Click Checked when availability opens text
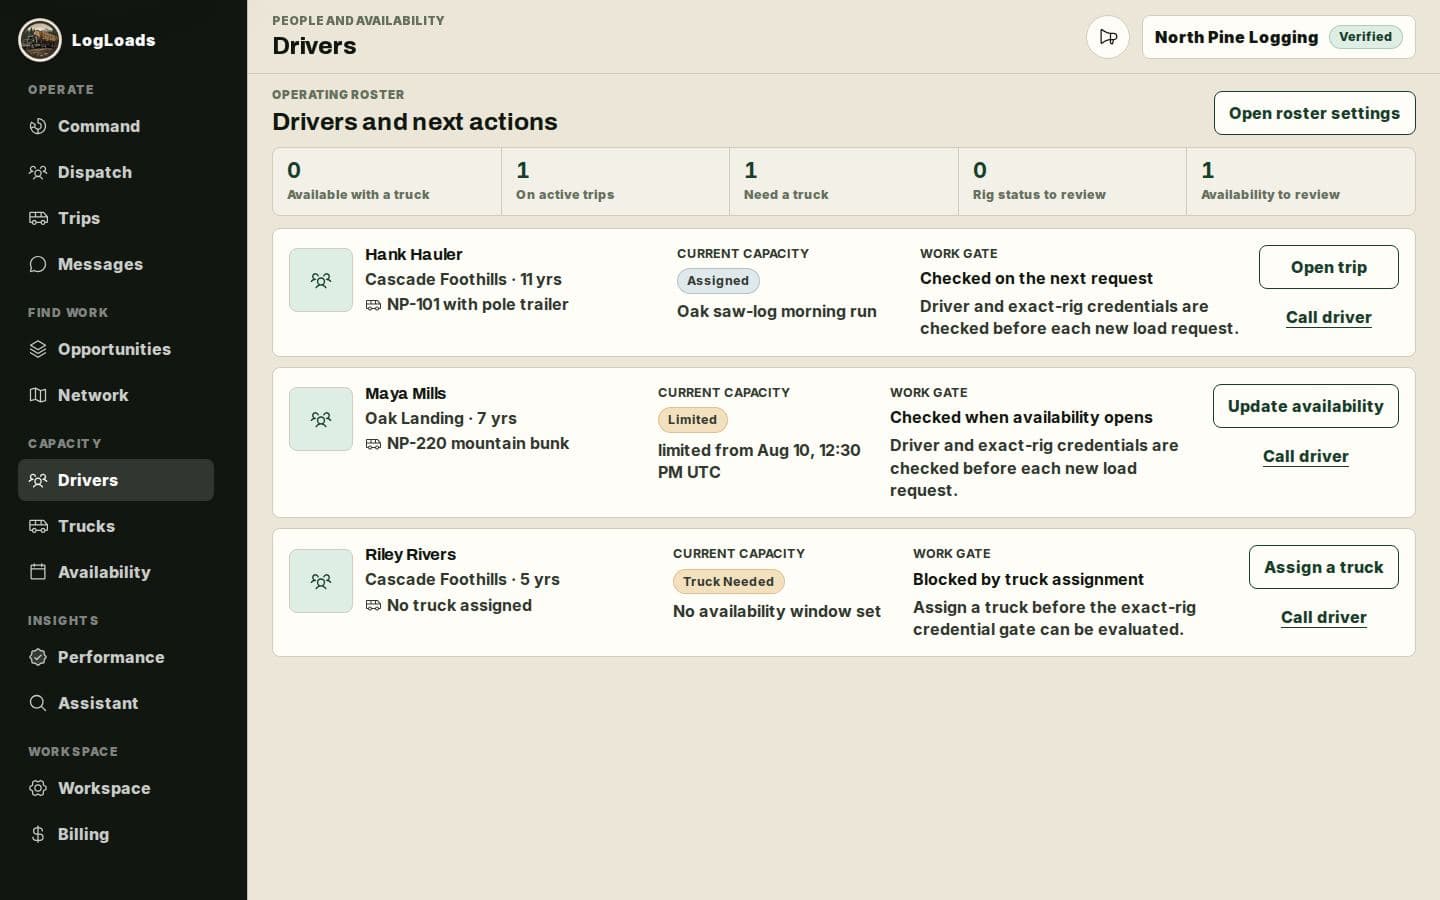 pos(1021,417)
